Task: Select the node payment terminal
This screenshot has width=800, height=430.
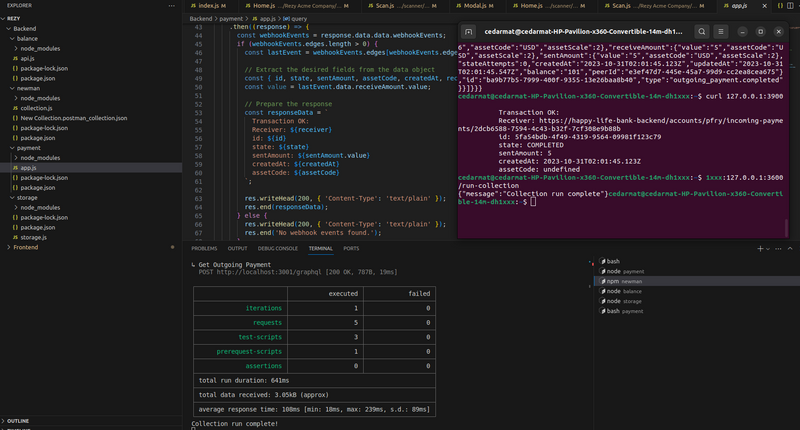Action: tap(697, 271)
